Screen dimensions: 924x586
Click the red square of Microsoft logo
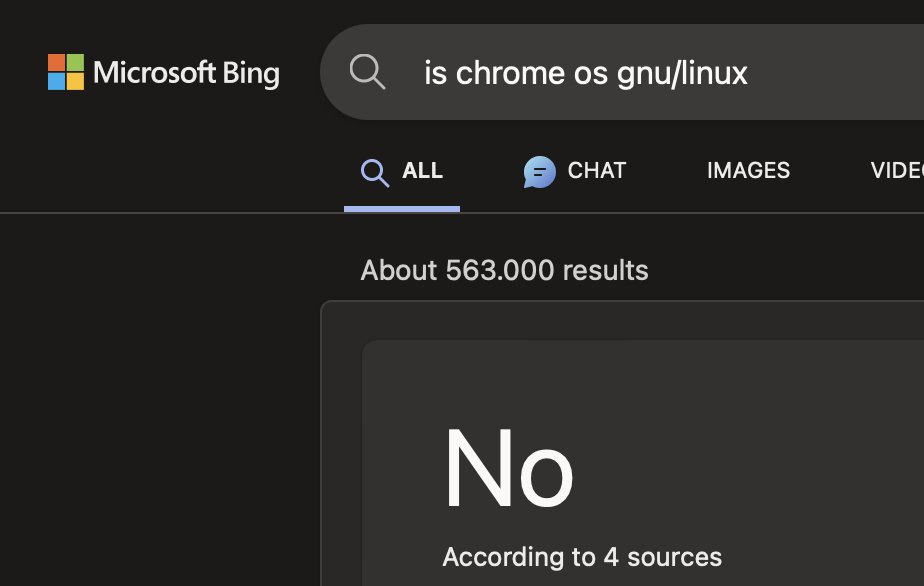[x=56, y=63]
